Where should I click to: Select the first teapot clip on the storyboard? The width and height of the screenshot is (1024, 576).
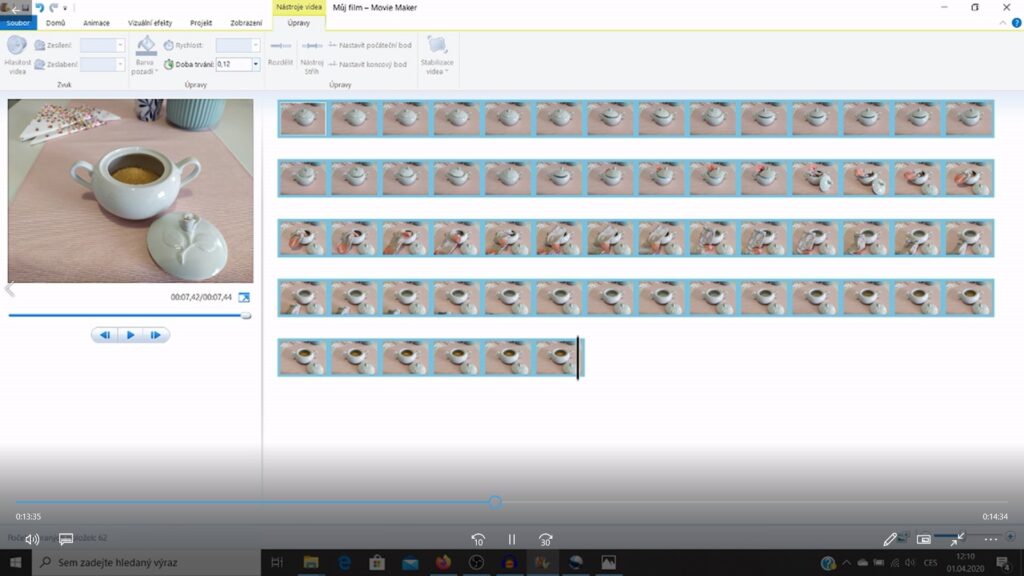[x=303, y=119]
